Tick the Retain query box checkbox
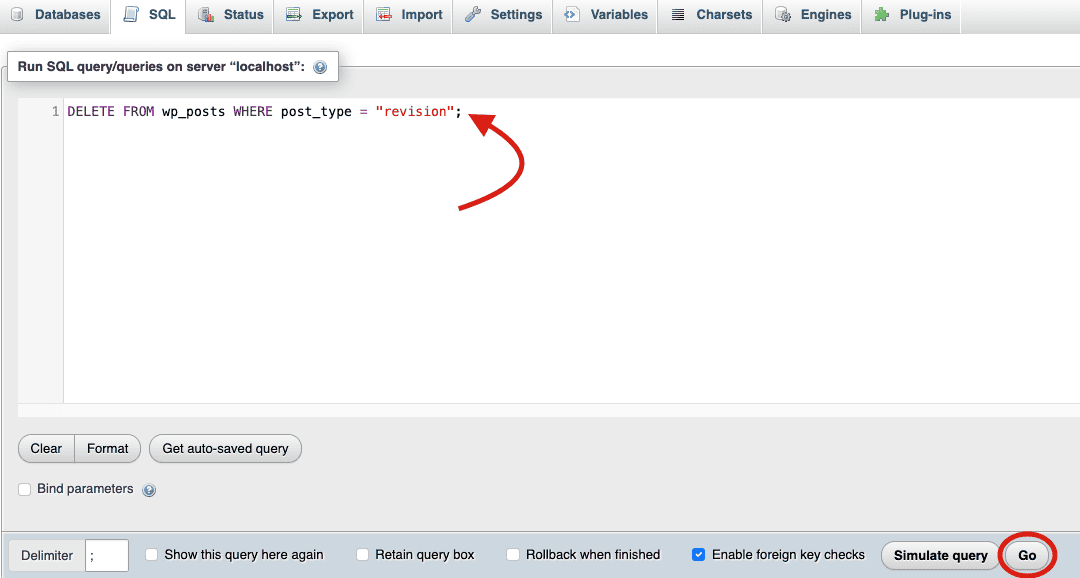1080x578 pixels. [362, 555]
